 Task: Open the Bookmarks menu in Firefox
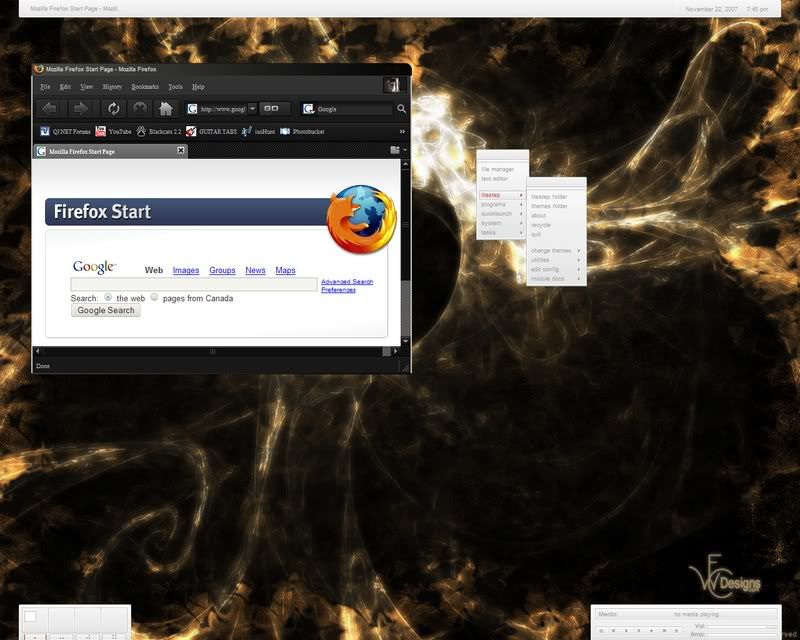point(145,87)
